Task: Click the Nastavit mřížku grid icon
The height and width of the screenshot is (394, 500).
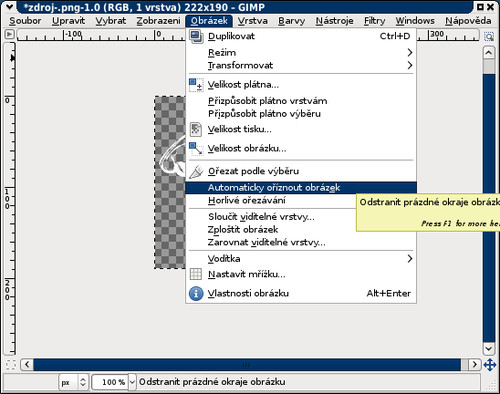Action: [196, 274]
